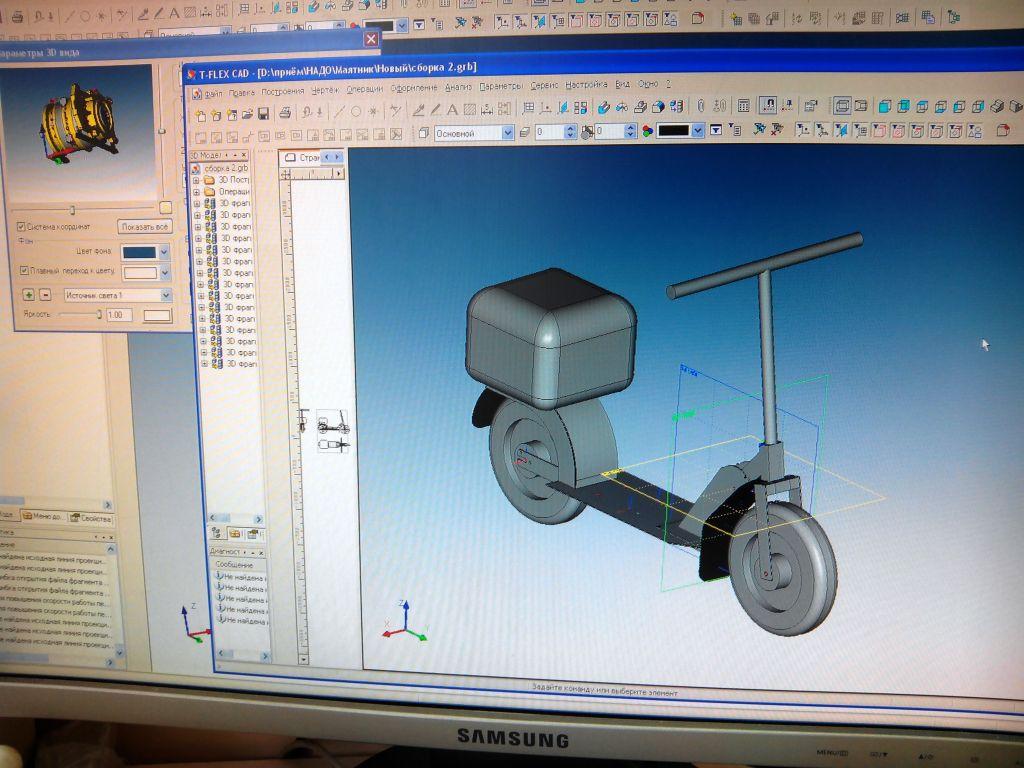Click the pencil graphic line icon
The width and height of the screenshot is (1024, 768).
[436, 110]
